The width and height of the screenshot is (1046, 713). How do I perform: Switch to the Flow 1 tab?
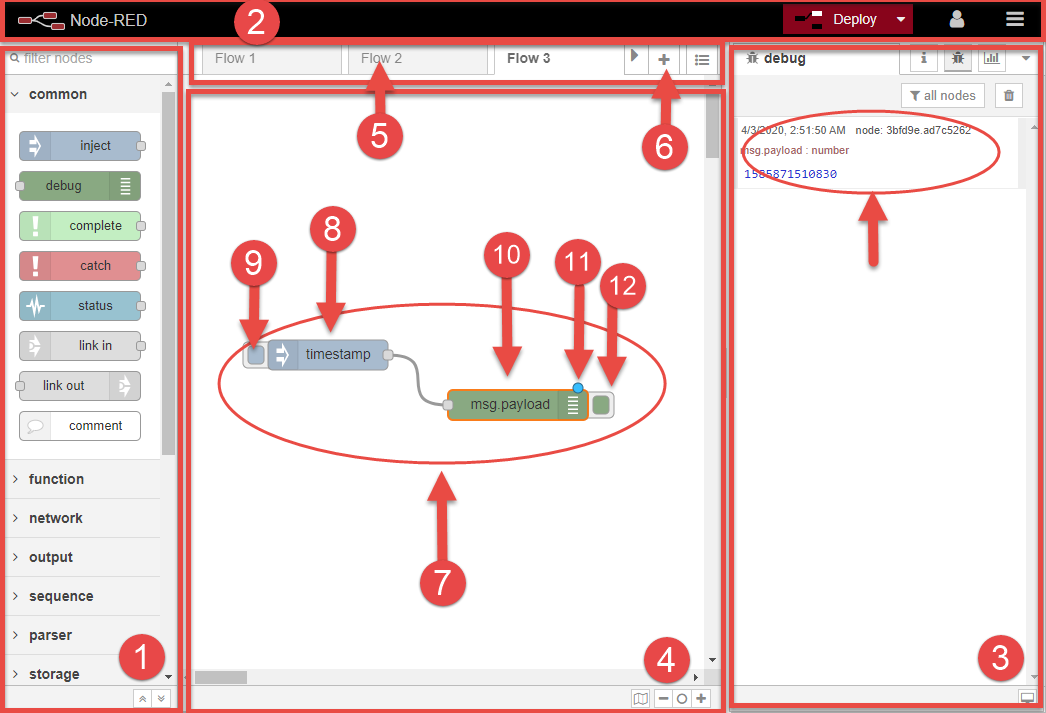(272, 59)
